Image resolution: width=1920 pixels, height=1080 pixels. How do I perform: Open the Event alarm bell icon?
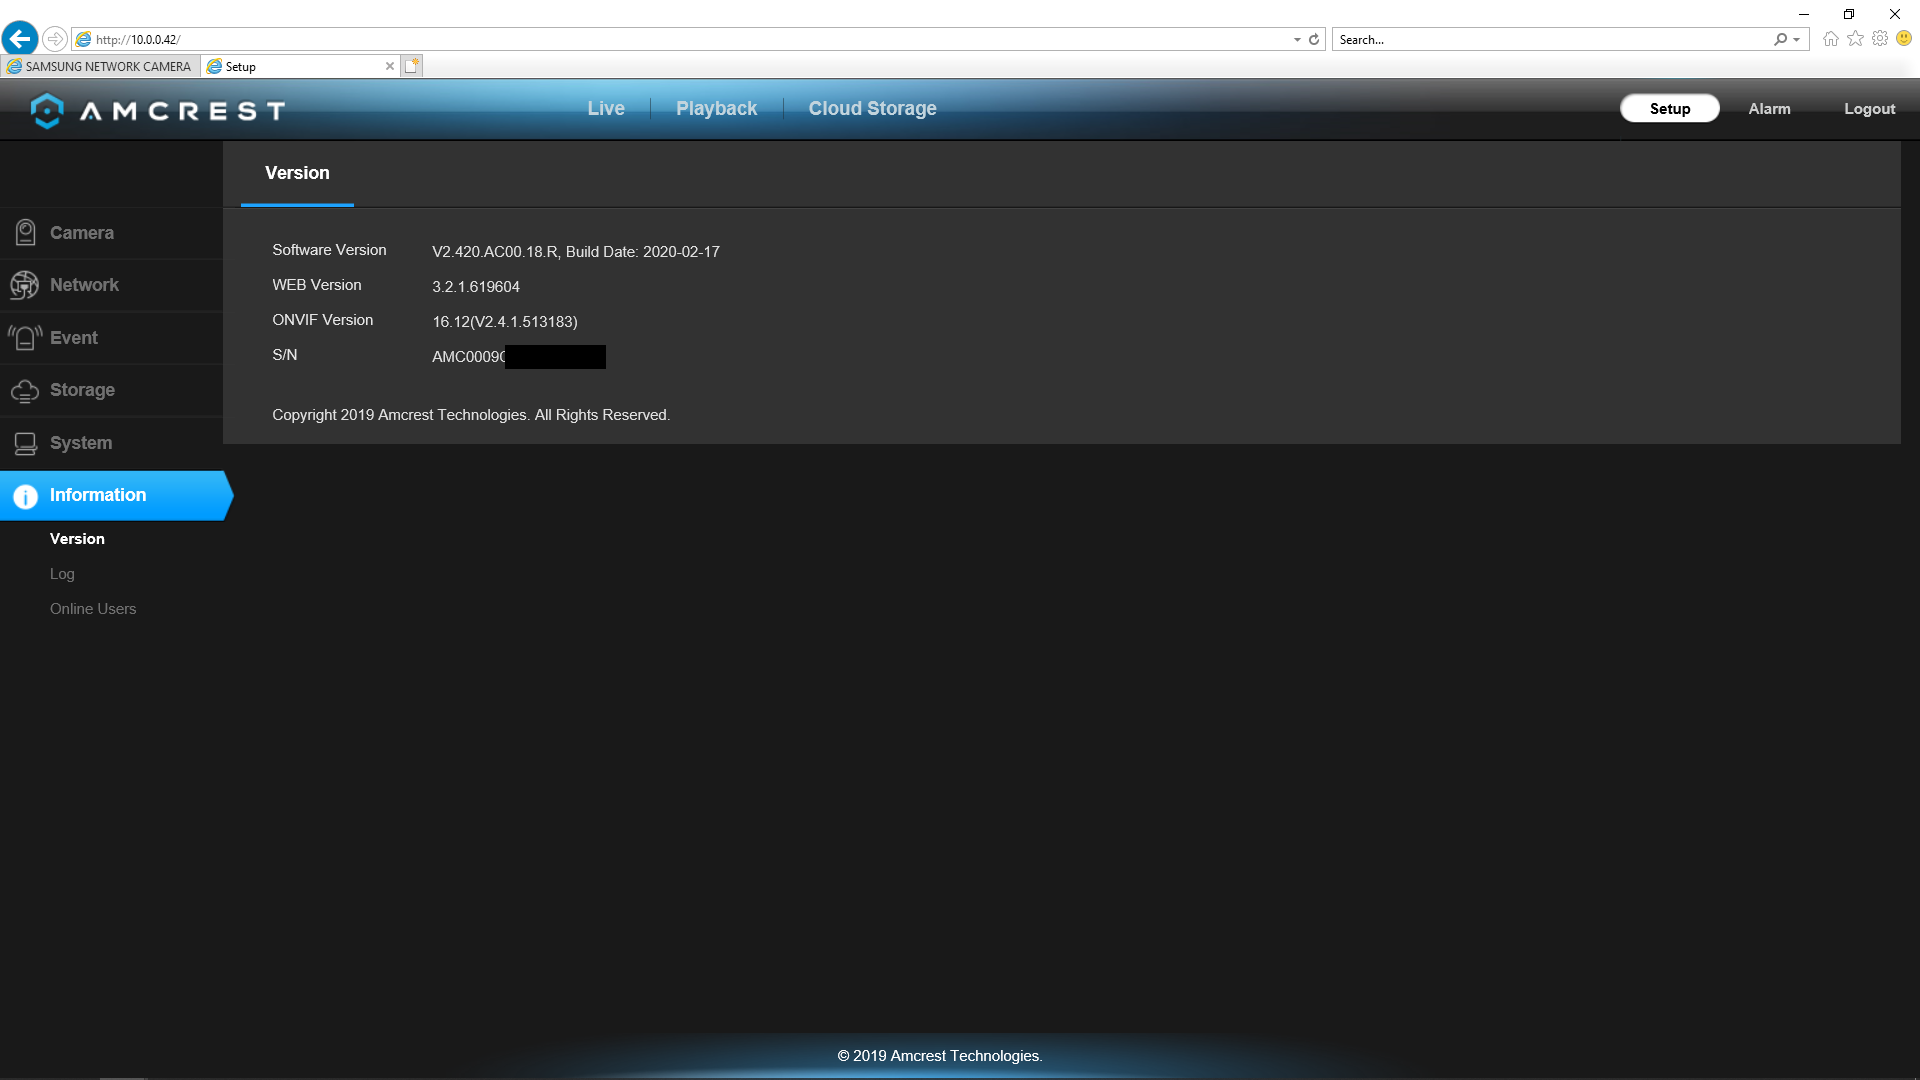tap(25, 338)
